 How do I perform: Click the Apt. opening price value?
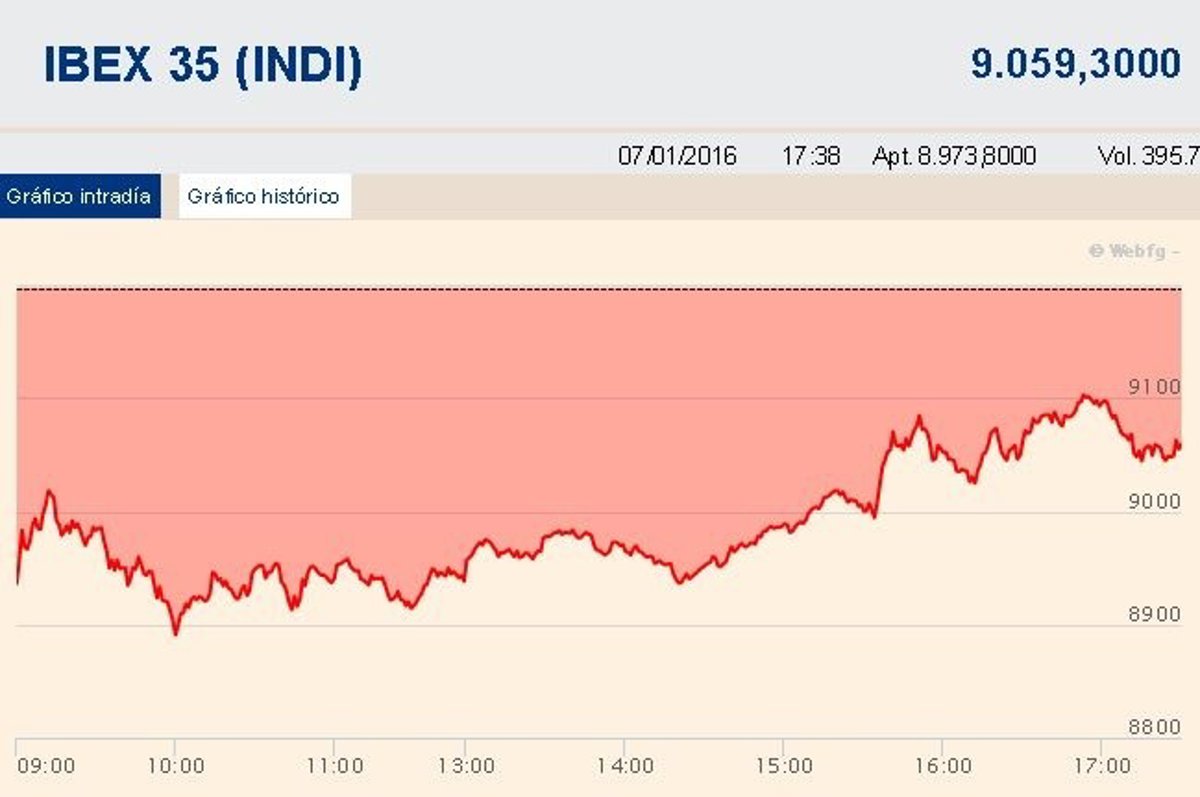point(954,156)
